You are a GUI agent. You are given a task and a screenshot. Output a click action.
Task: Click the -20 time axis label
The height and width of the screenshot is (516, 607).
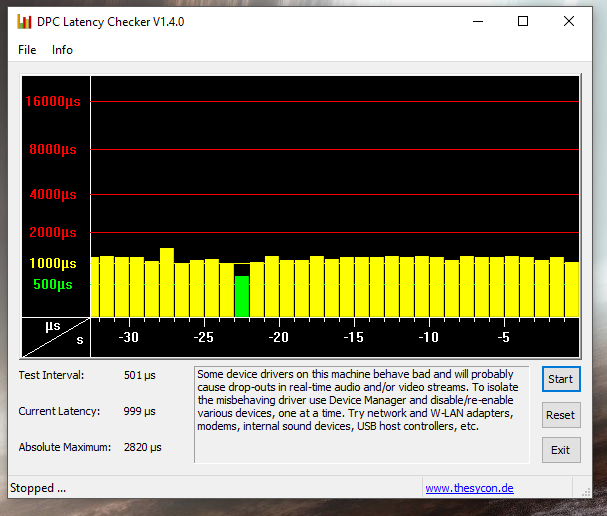pyautogui.click(x=279, y=338)
